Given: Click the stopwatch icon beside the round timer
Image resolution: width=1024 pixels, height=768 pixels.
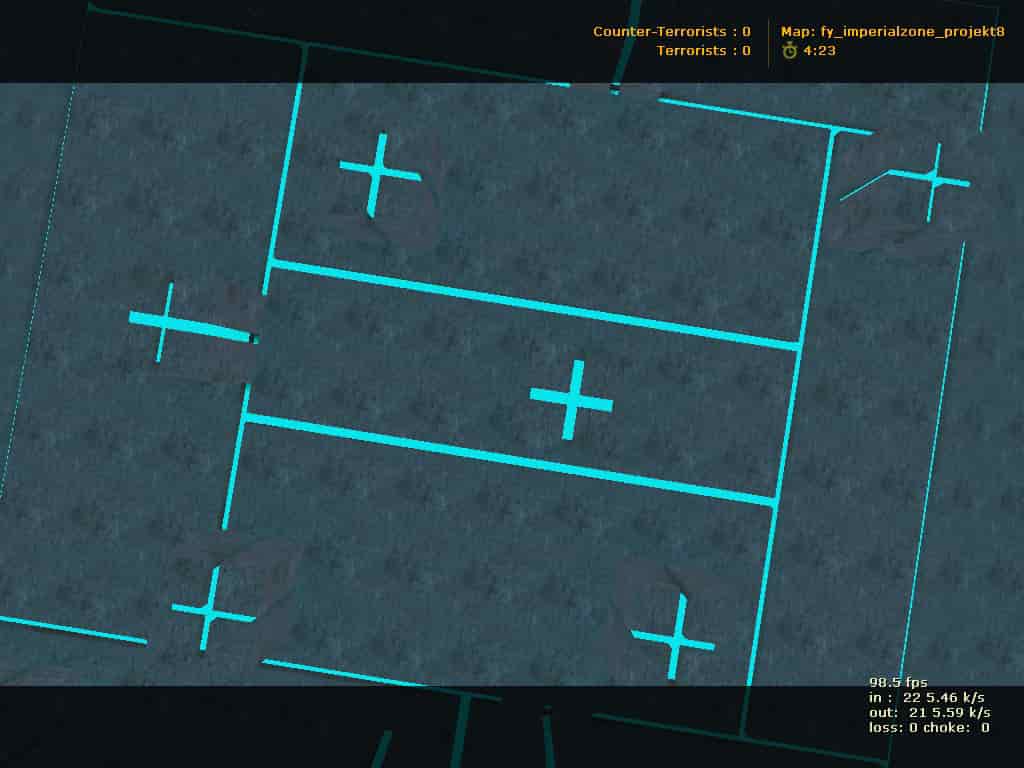Looking at the screenshot, I should [790, 50].
